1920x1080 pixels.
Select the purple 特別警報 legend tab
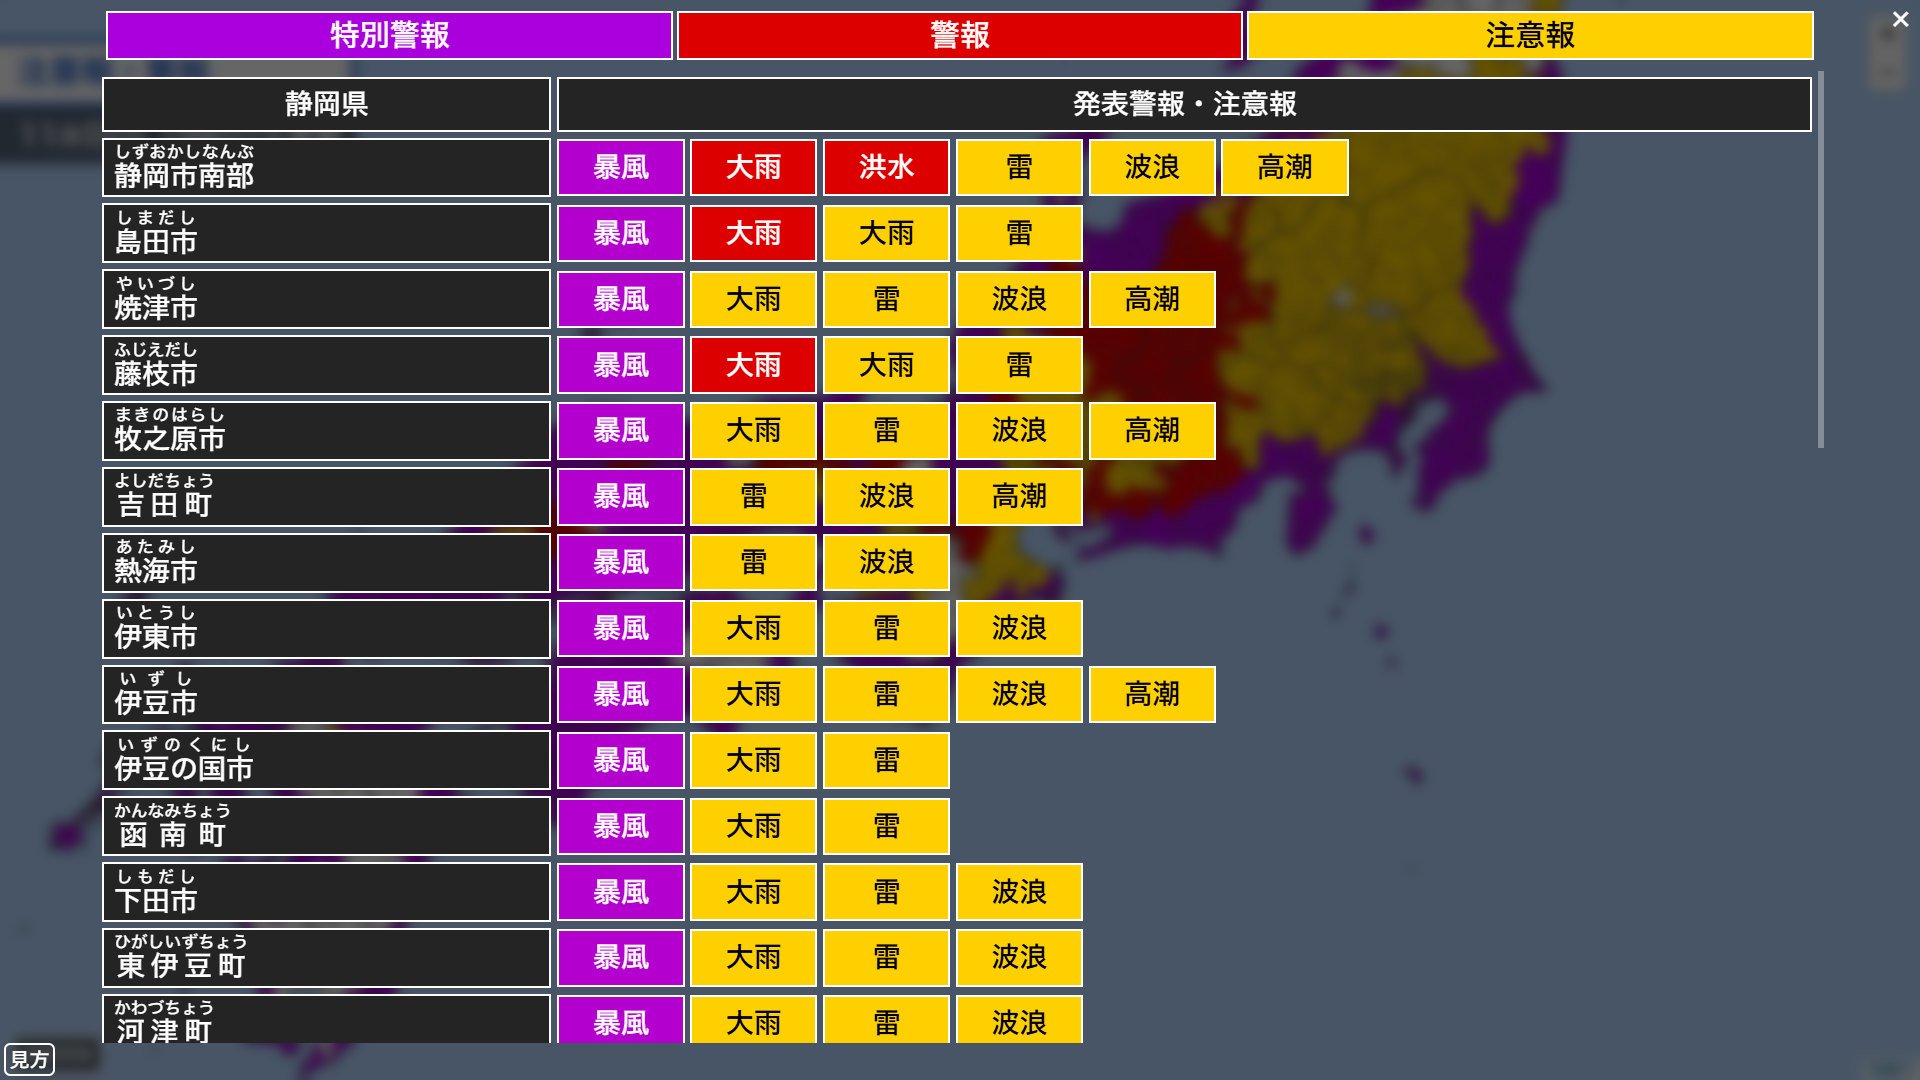pos(389,36)
